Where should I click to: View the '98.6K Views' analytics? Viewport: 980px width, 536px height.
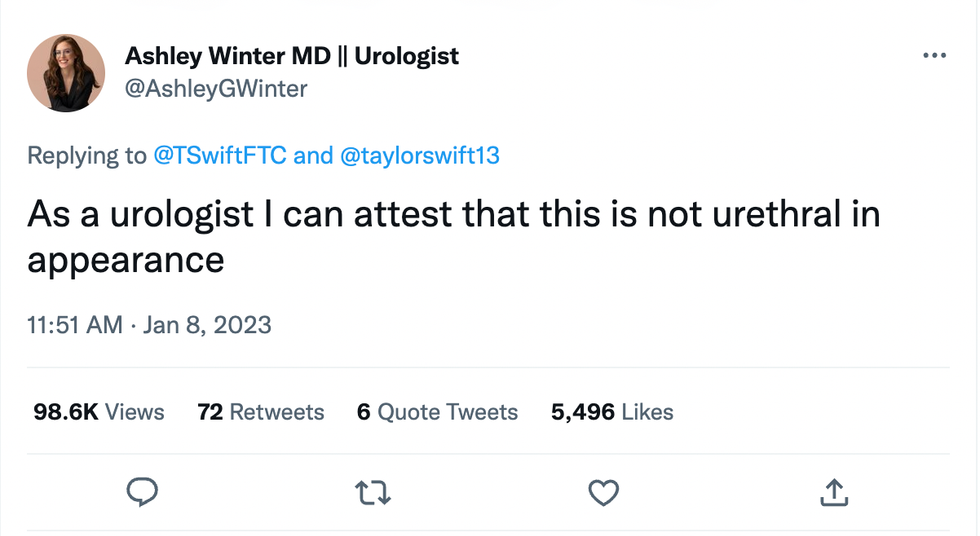tap(99, 412)
